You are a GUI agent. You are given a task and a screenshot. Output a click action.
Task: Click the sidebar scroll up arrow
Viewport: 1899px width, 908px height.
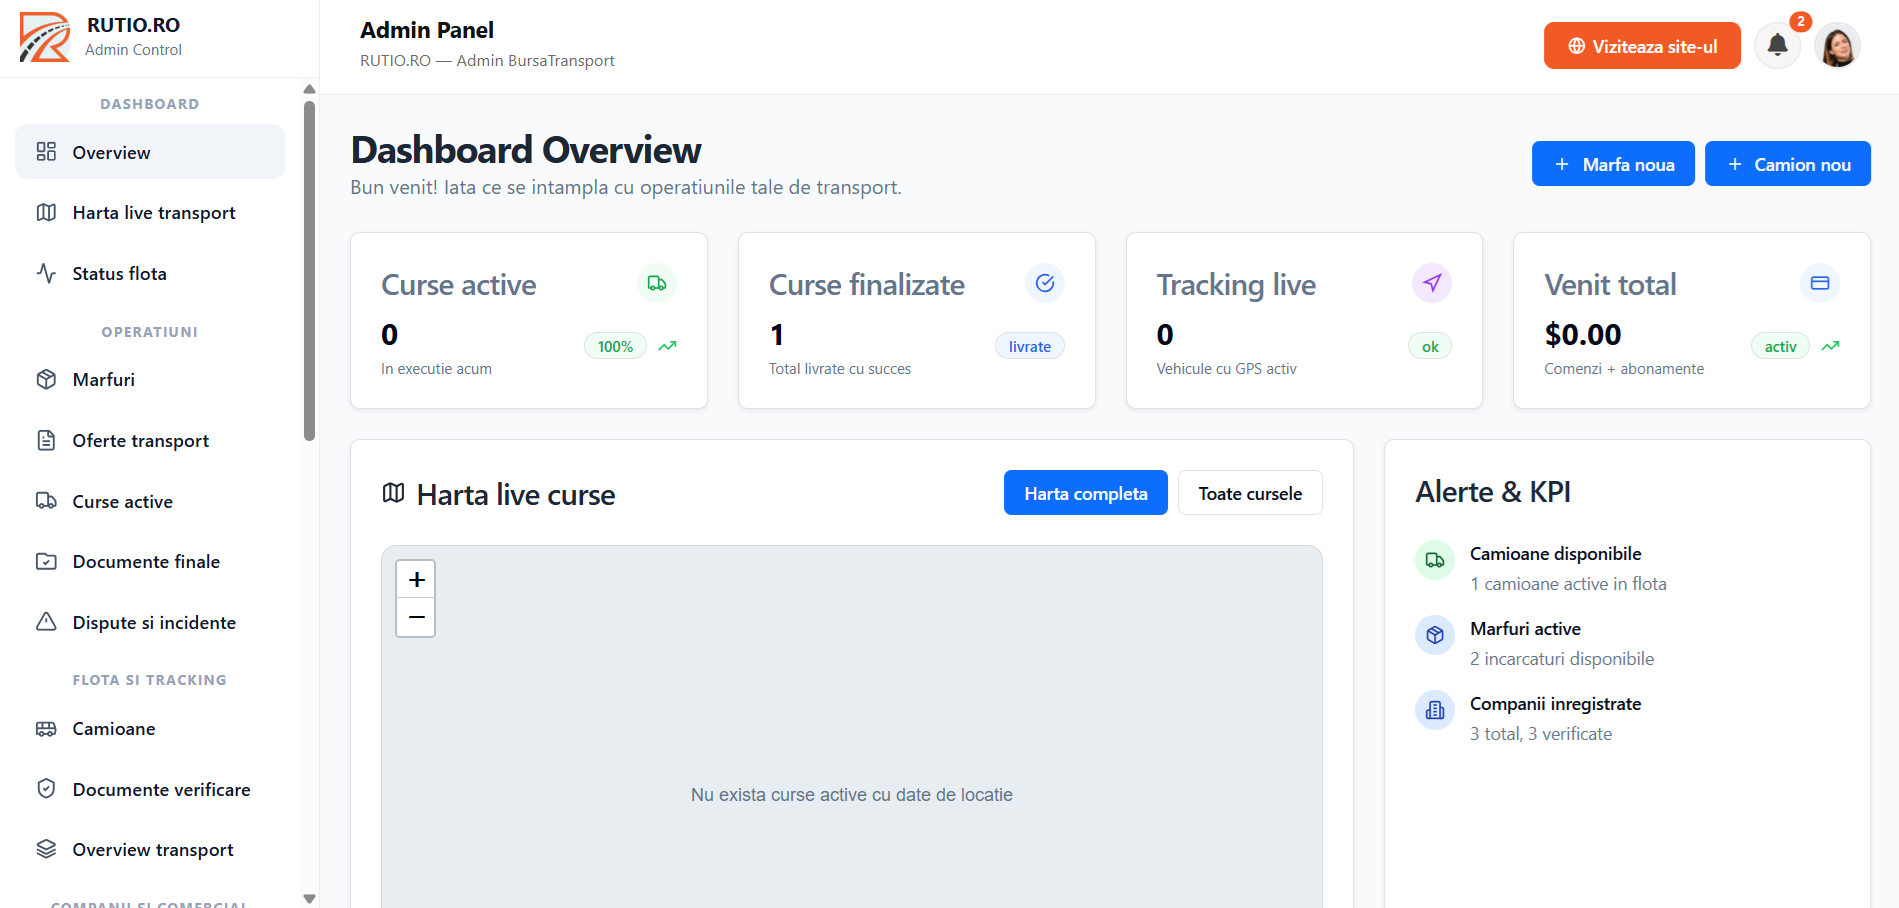point(309,89)
